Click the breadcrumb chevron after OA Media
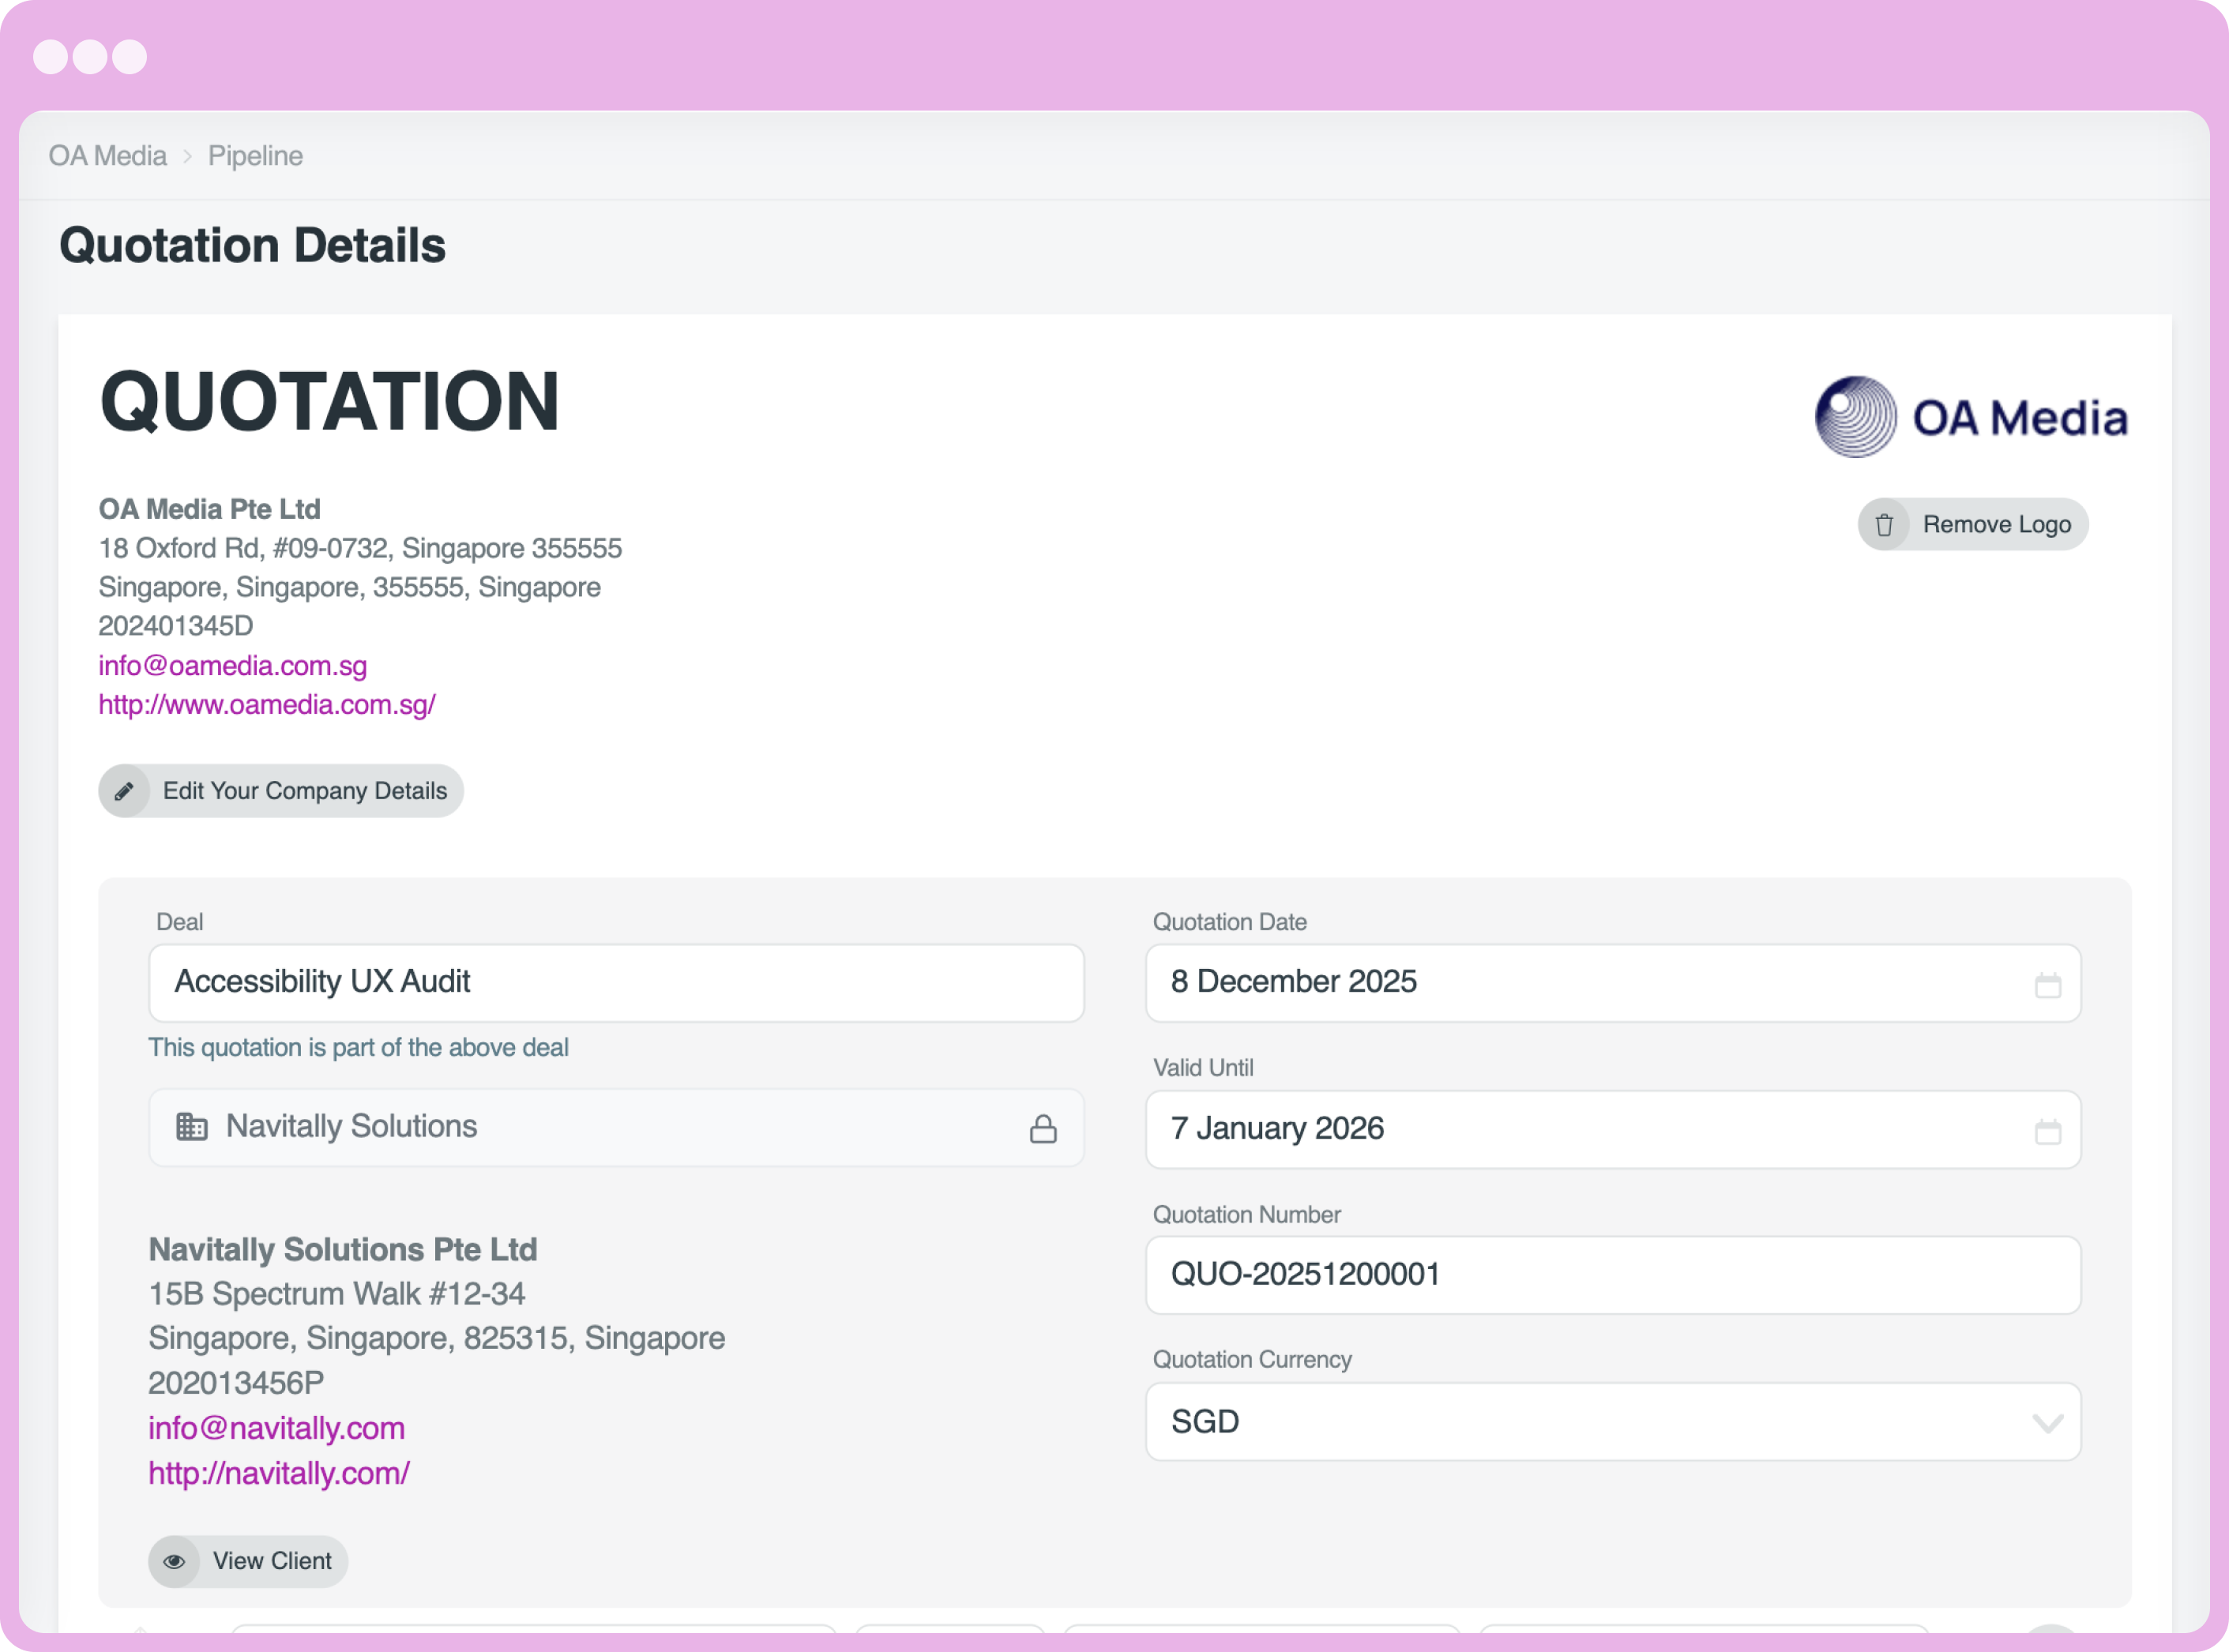Viewport: 2229px width, 1652px height. point(187,156)
